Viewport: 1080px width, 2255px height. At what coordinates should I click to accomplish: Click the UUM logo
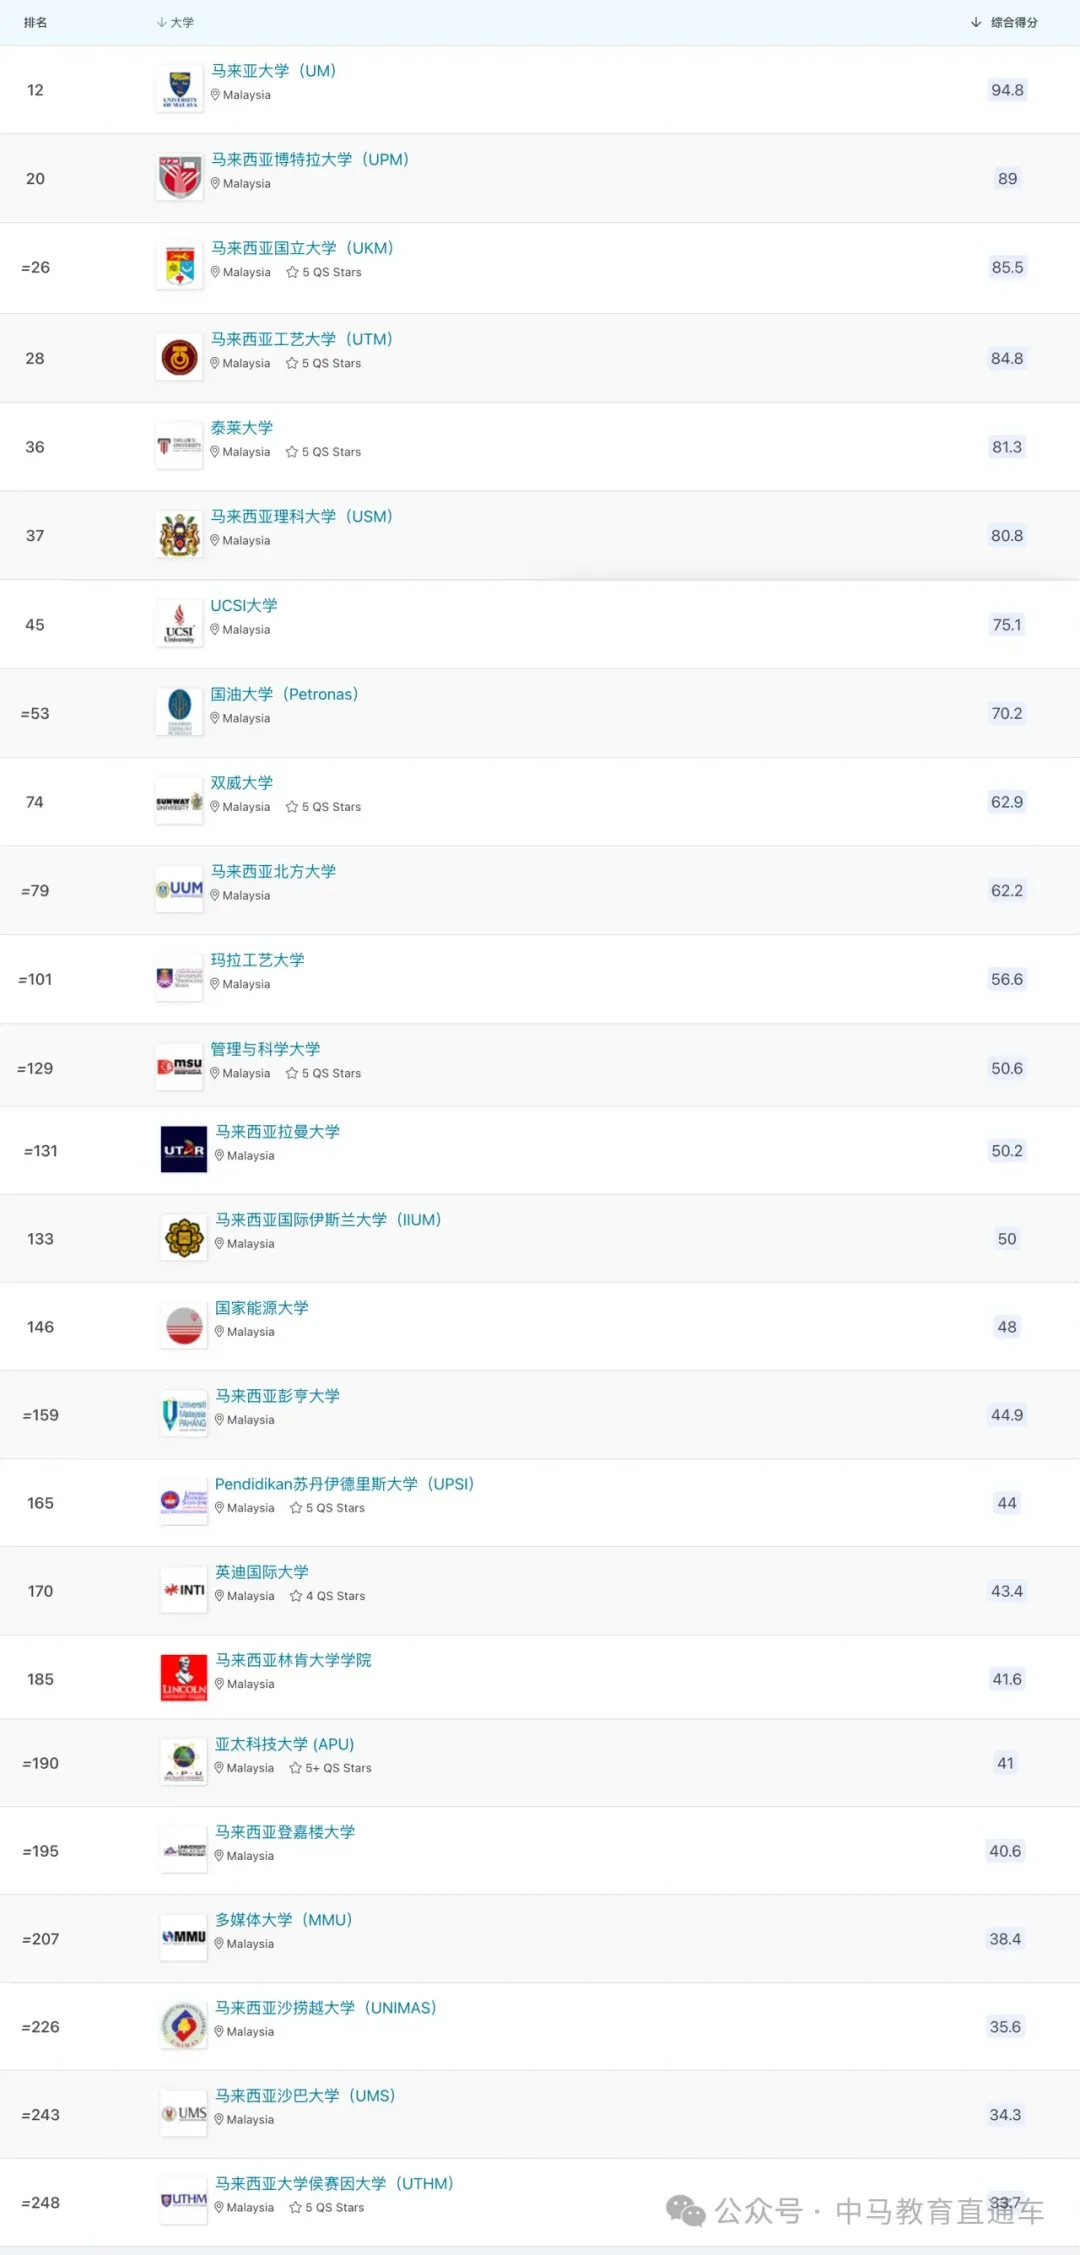180,890
